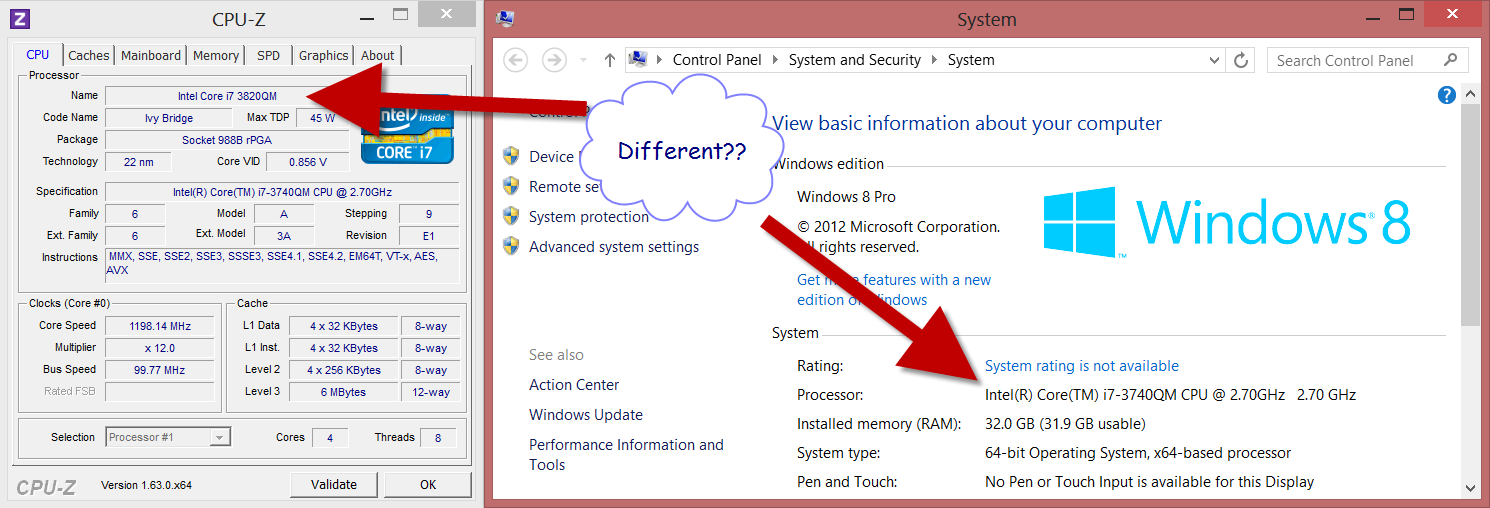Open System protection link
The image size is (1490, 508).
pyautogui.click(x=589, y=217)
